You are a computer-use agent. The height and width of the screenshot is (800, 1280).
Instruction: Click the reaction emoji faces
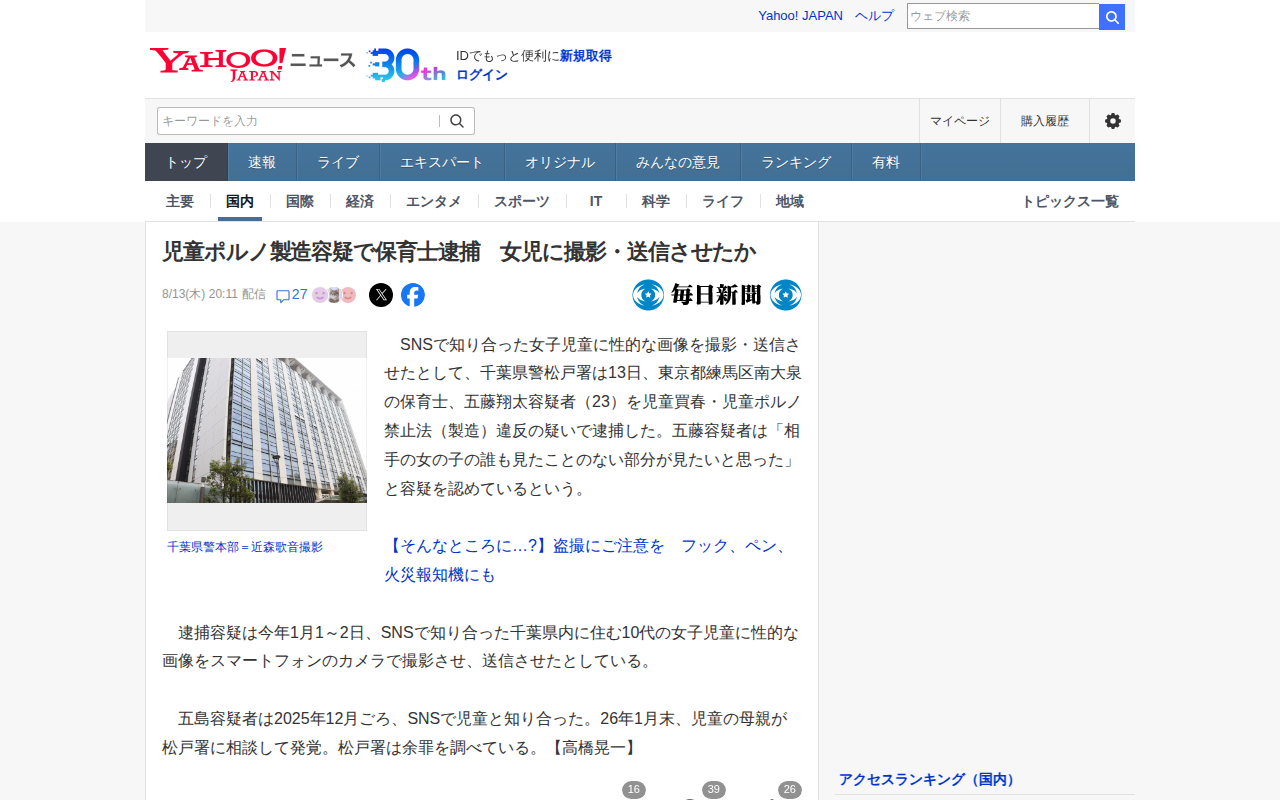click(x=334, y=295)
